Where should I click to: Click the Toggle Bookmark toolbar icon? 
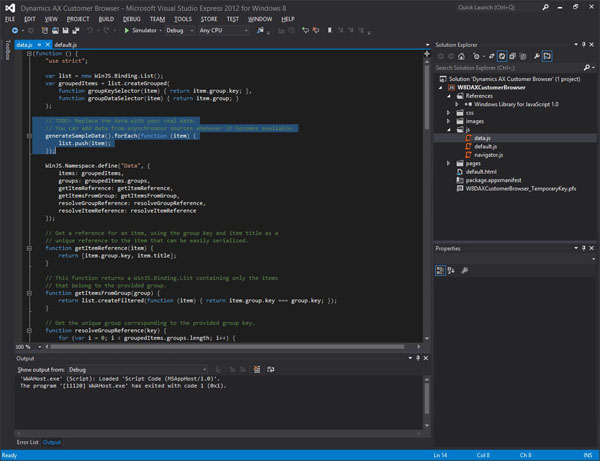click(x=329, y=30)
